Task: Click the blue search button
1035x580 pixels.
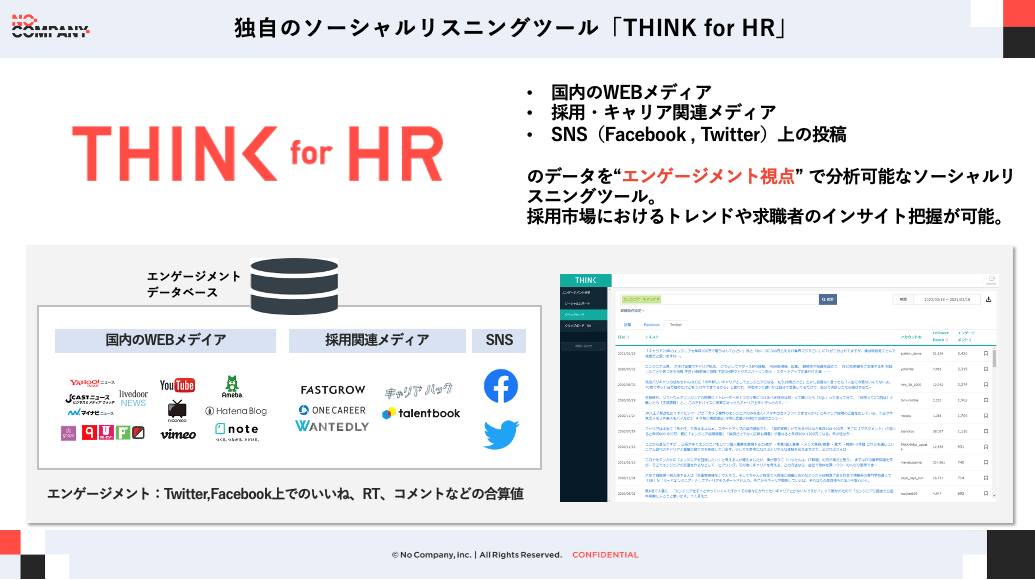Action: (828, 300)
